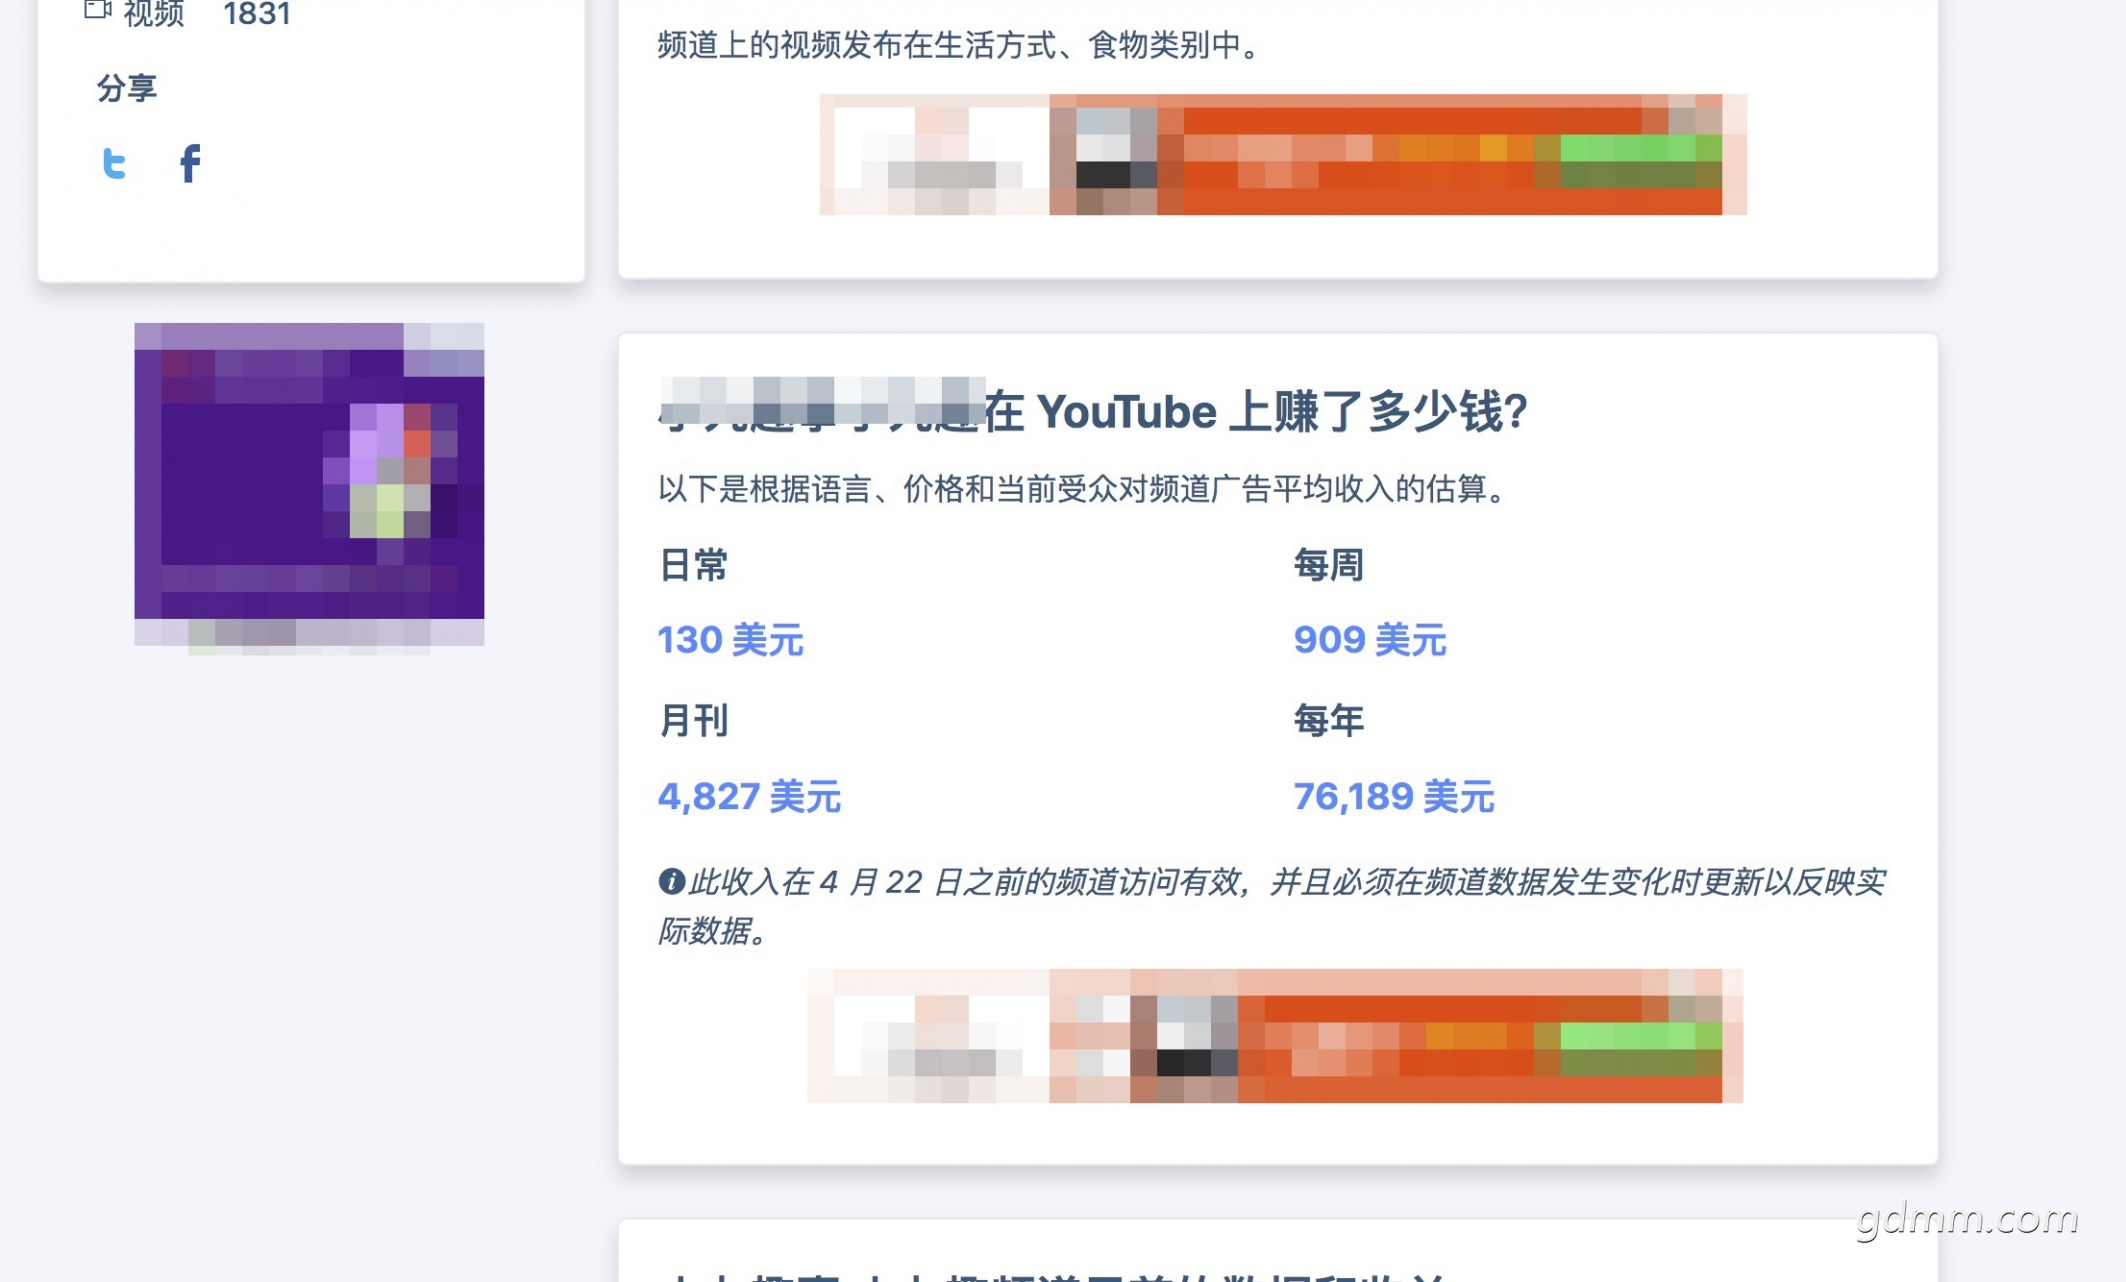
Task: Click the 以下是根据语言 estimate description
Action: coord(1083,489)
